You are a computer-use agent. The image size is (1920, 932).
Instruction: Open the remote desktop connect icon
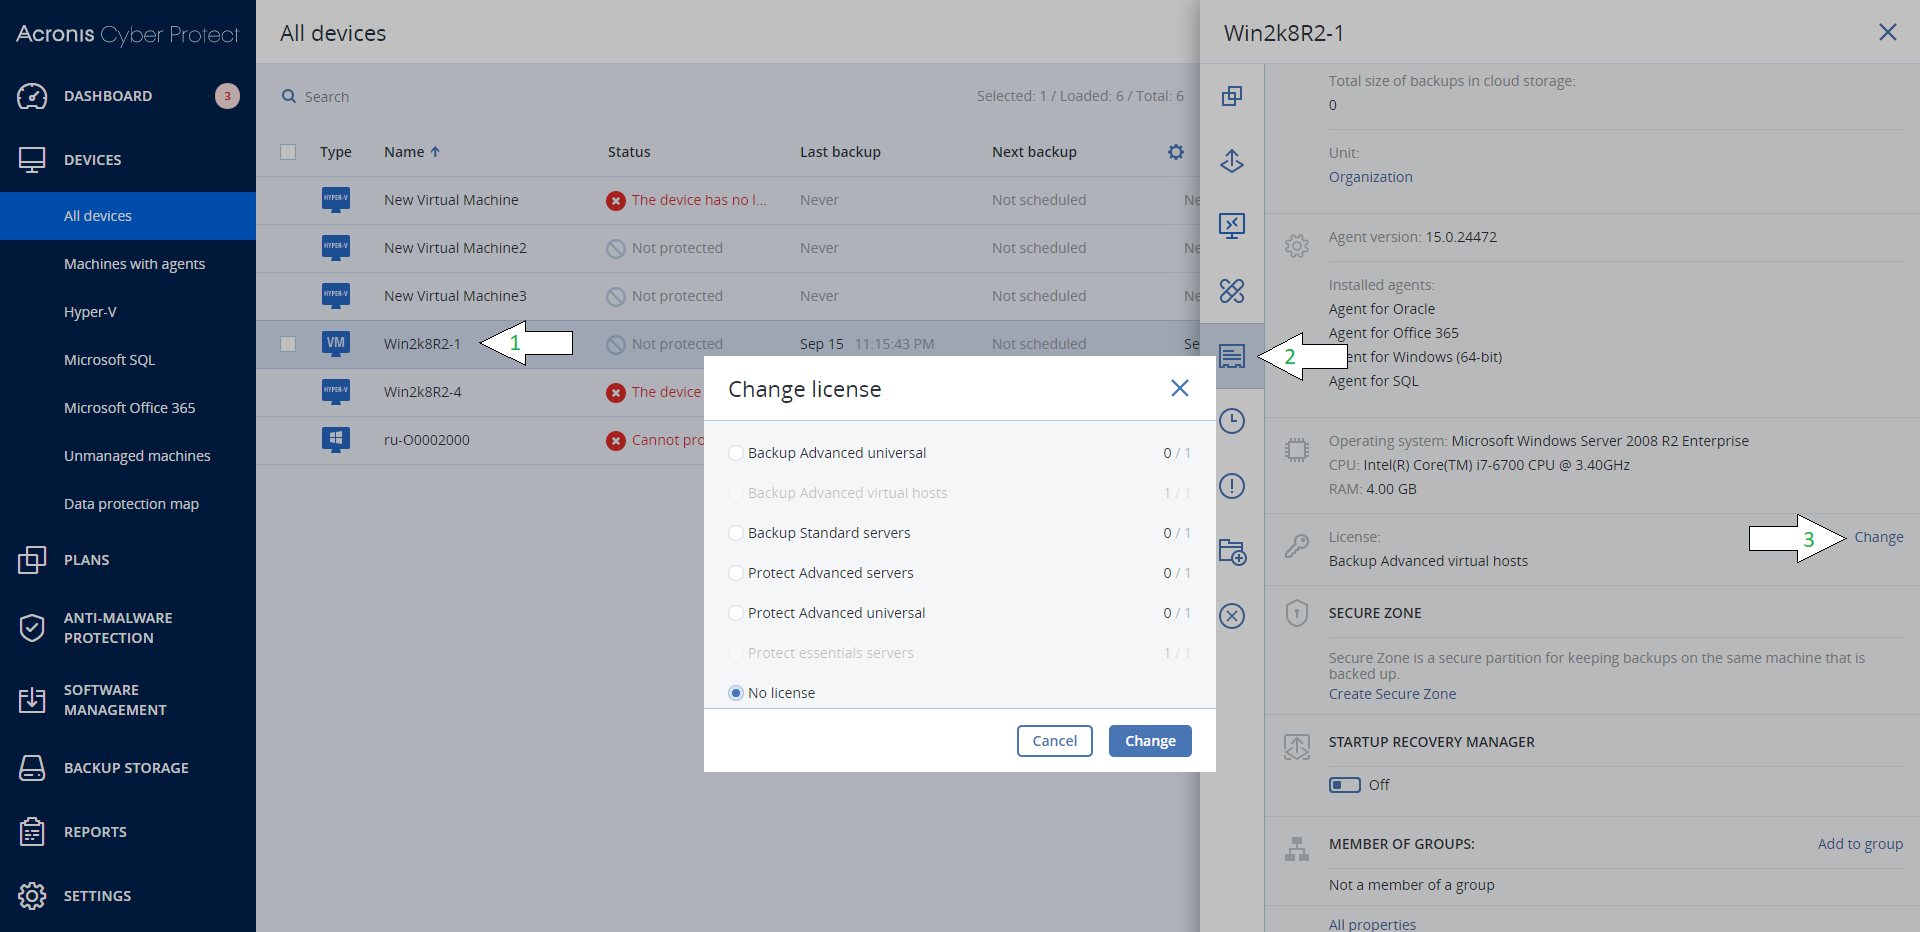coord(1232,226)
